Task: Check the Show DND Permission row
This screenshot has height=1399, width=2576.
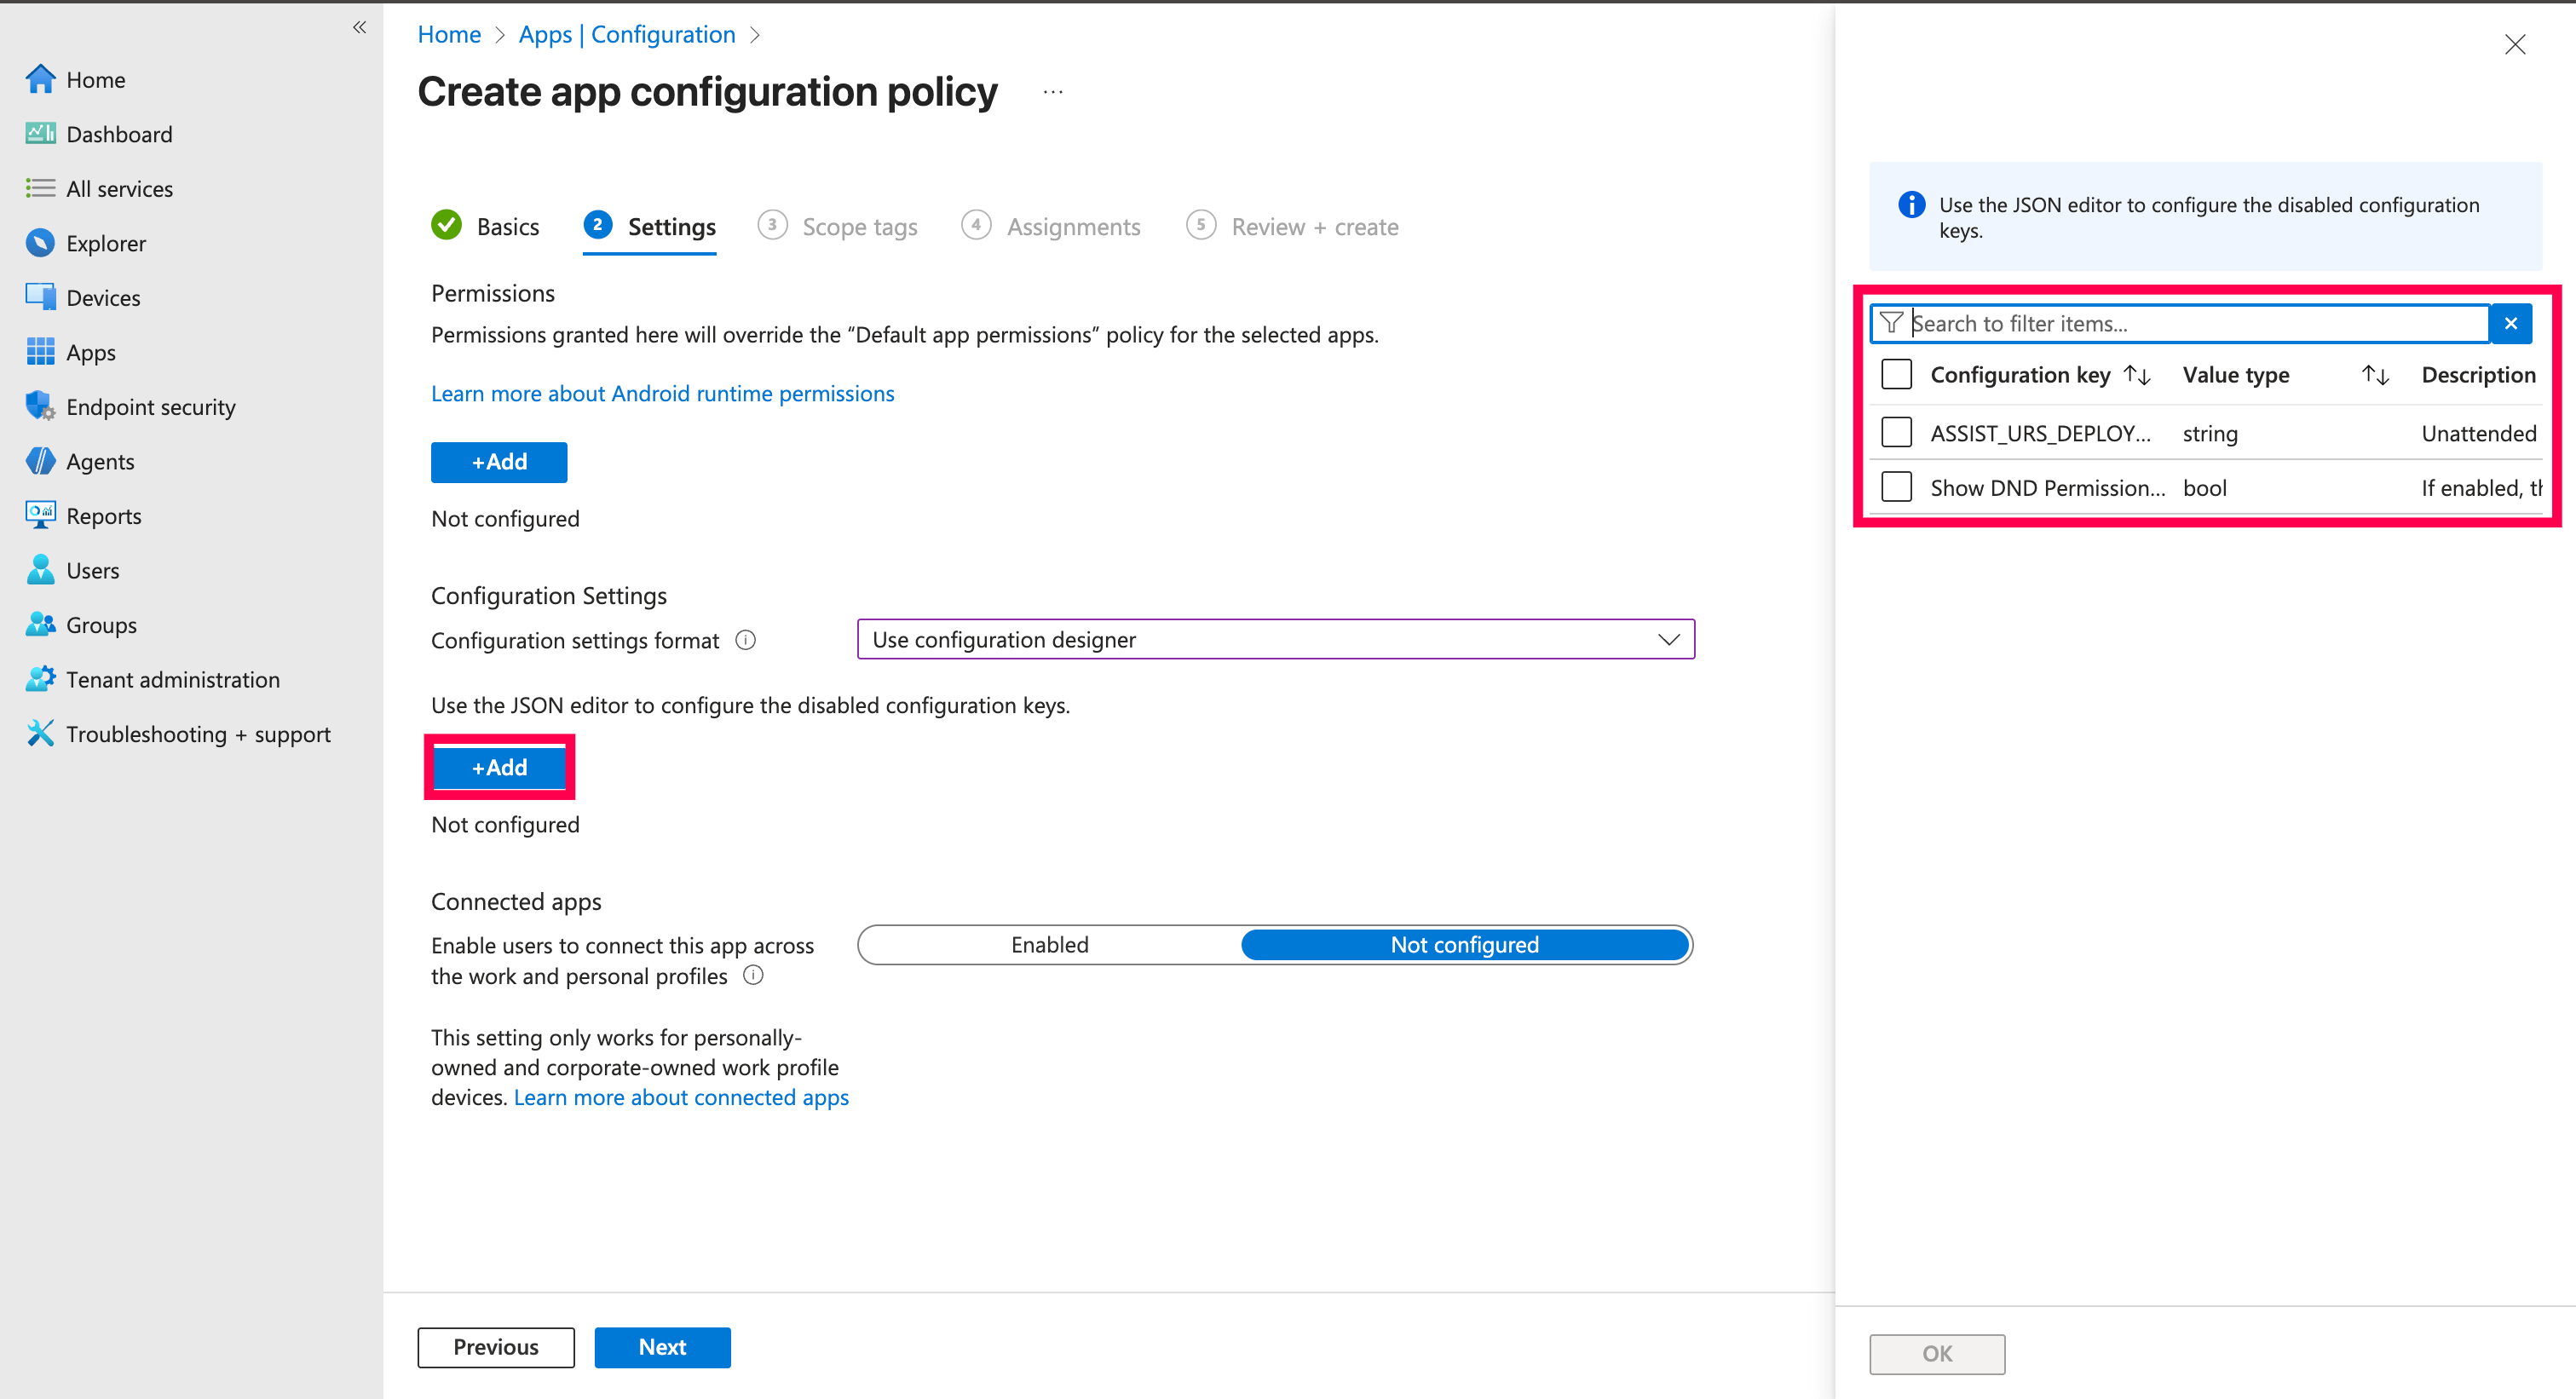Action: click(x=1896, y=487)
